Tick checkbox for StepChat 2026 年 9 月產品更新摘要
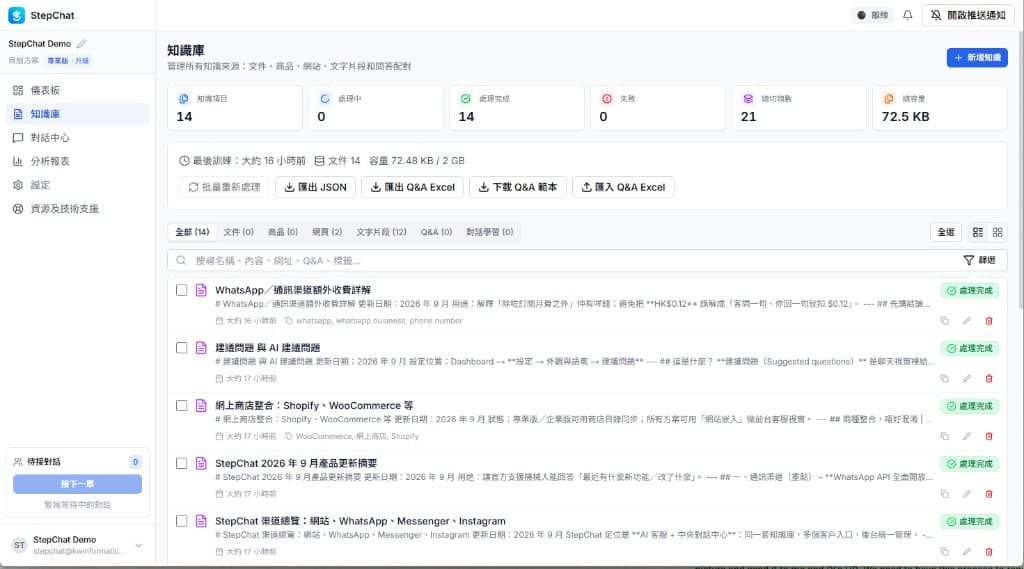 (182, 463)
